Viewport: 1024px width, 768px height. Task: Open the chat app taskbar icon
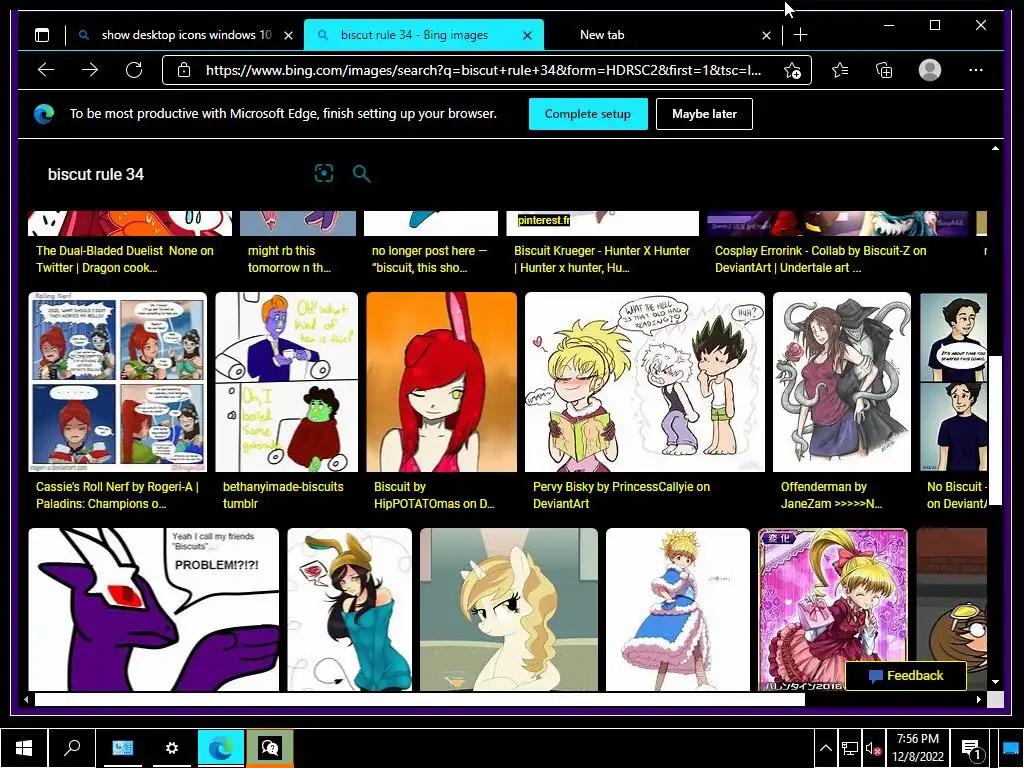[270, 748]
